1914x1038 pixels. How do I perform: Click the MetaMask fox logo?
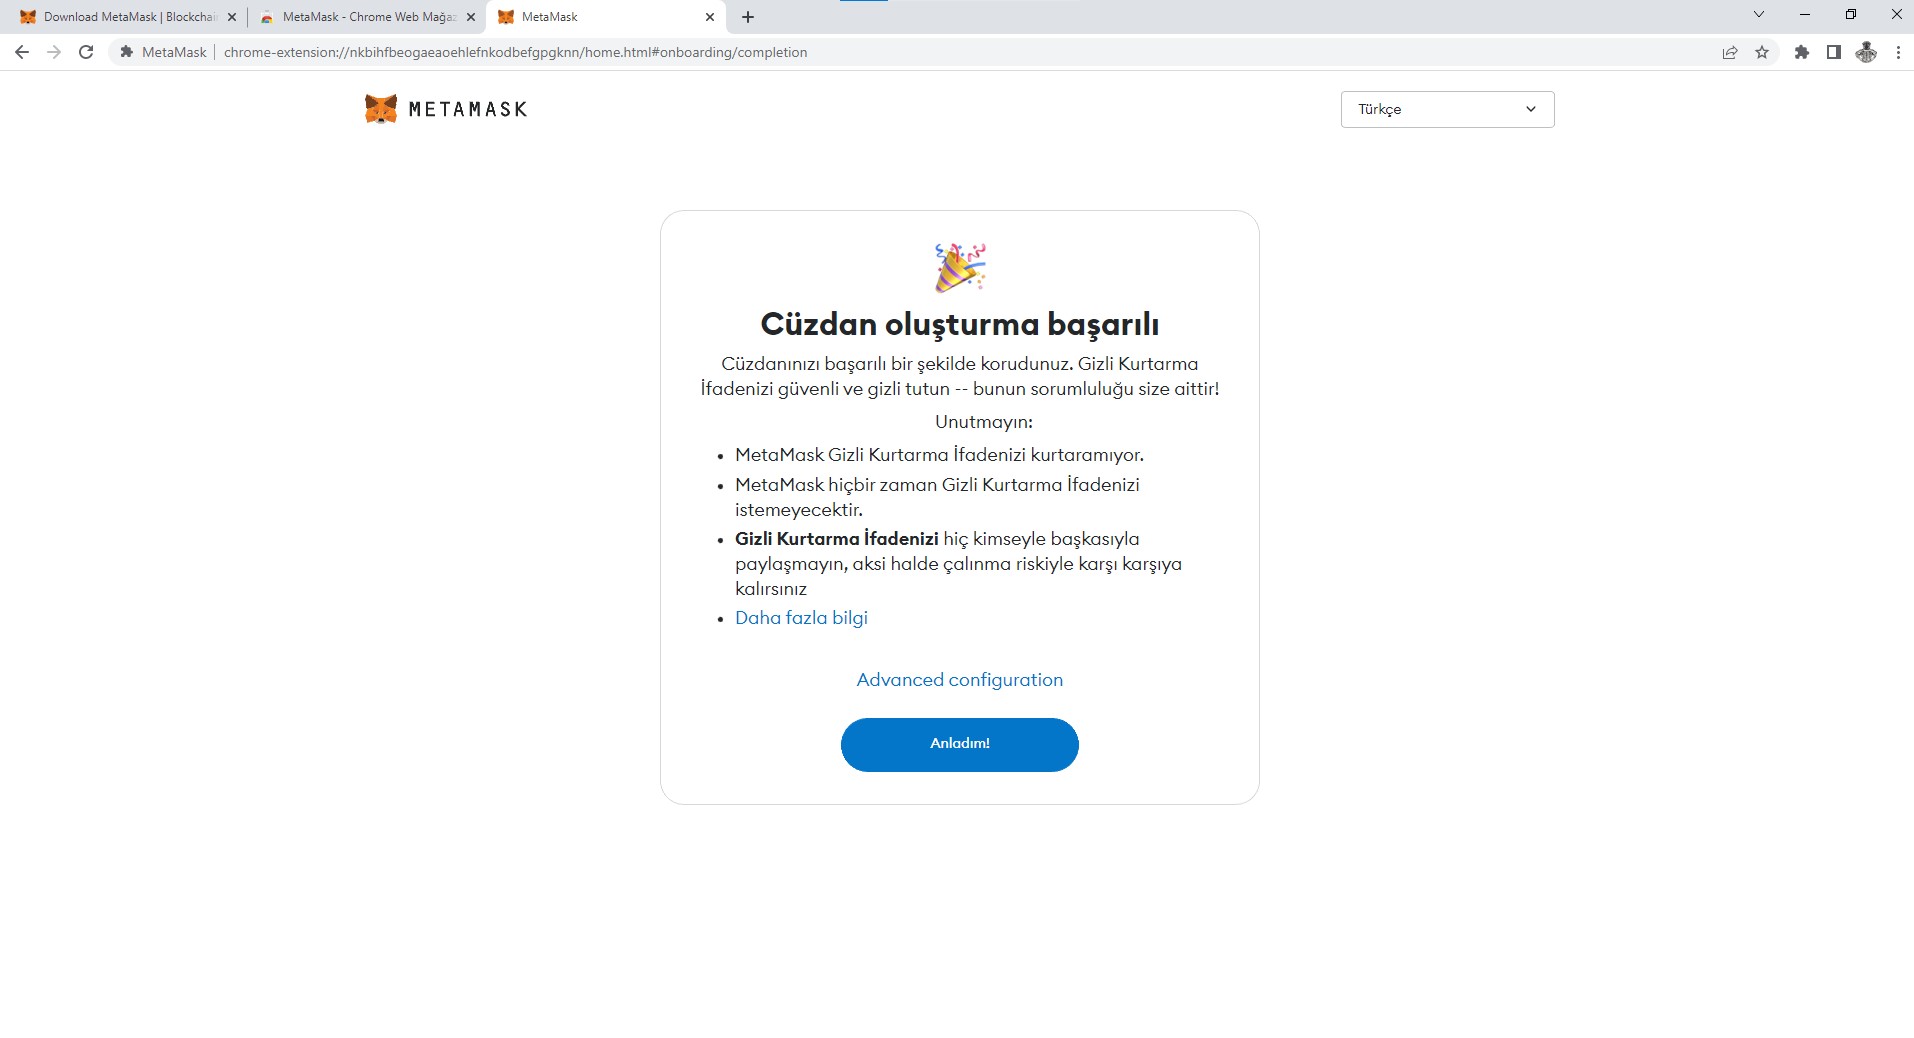[381, 109]
